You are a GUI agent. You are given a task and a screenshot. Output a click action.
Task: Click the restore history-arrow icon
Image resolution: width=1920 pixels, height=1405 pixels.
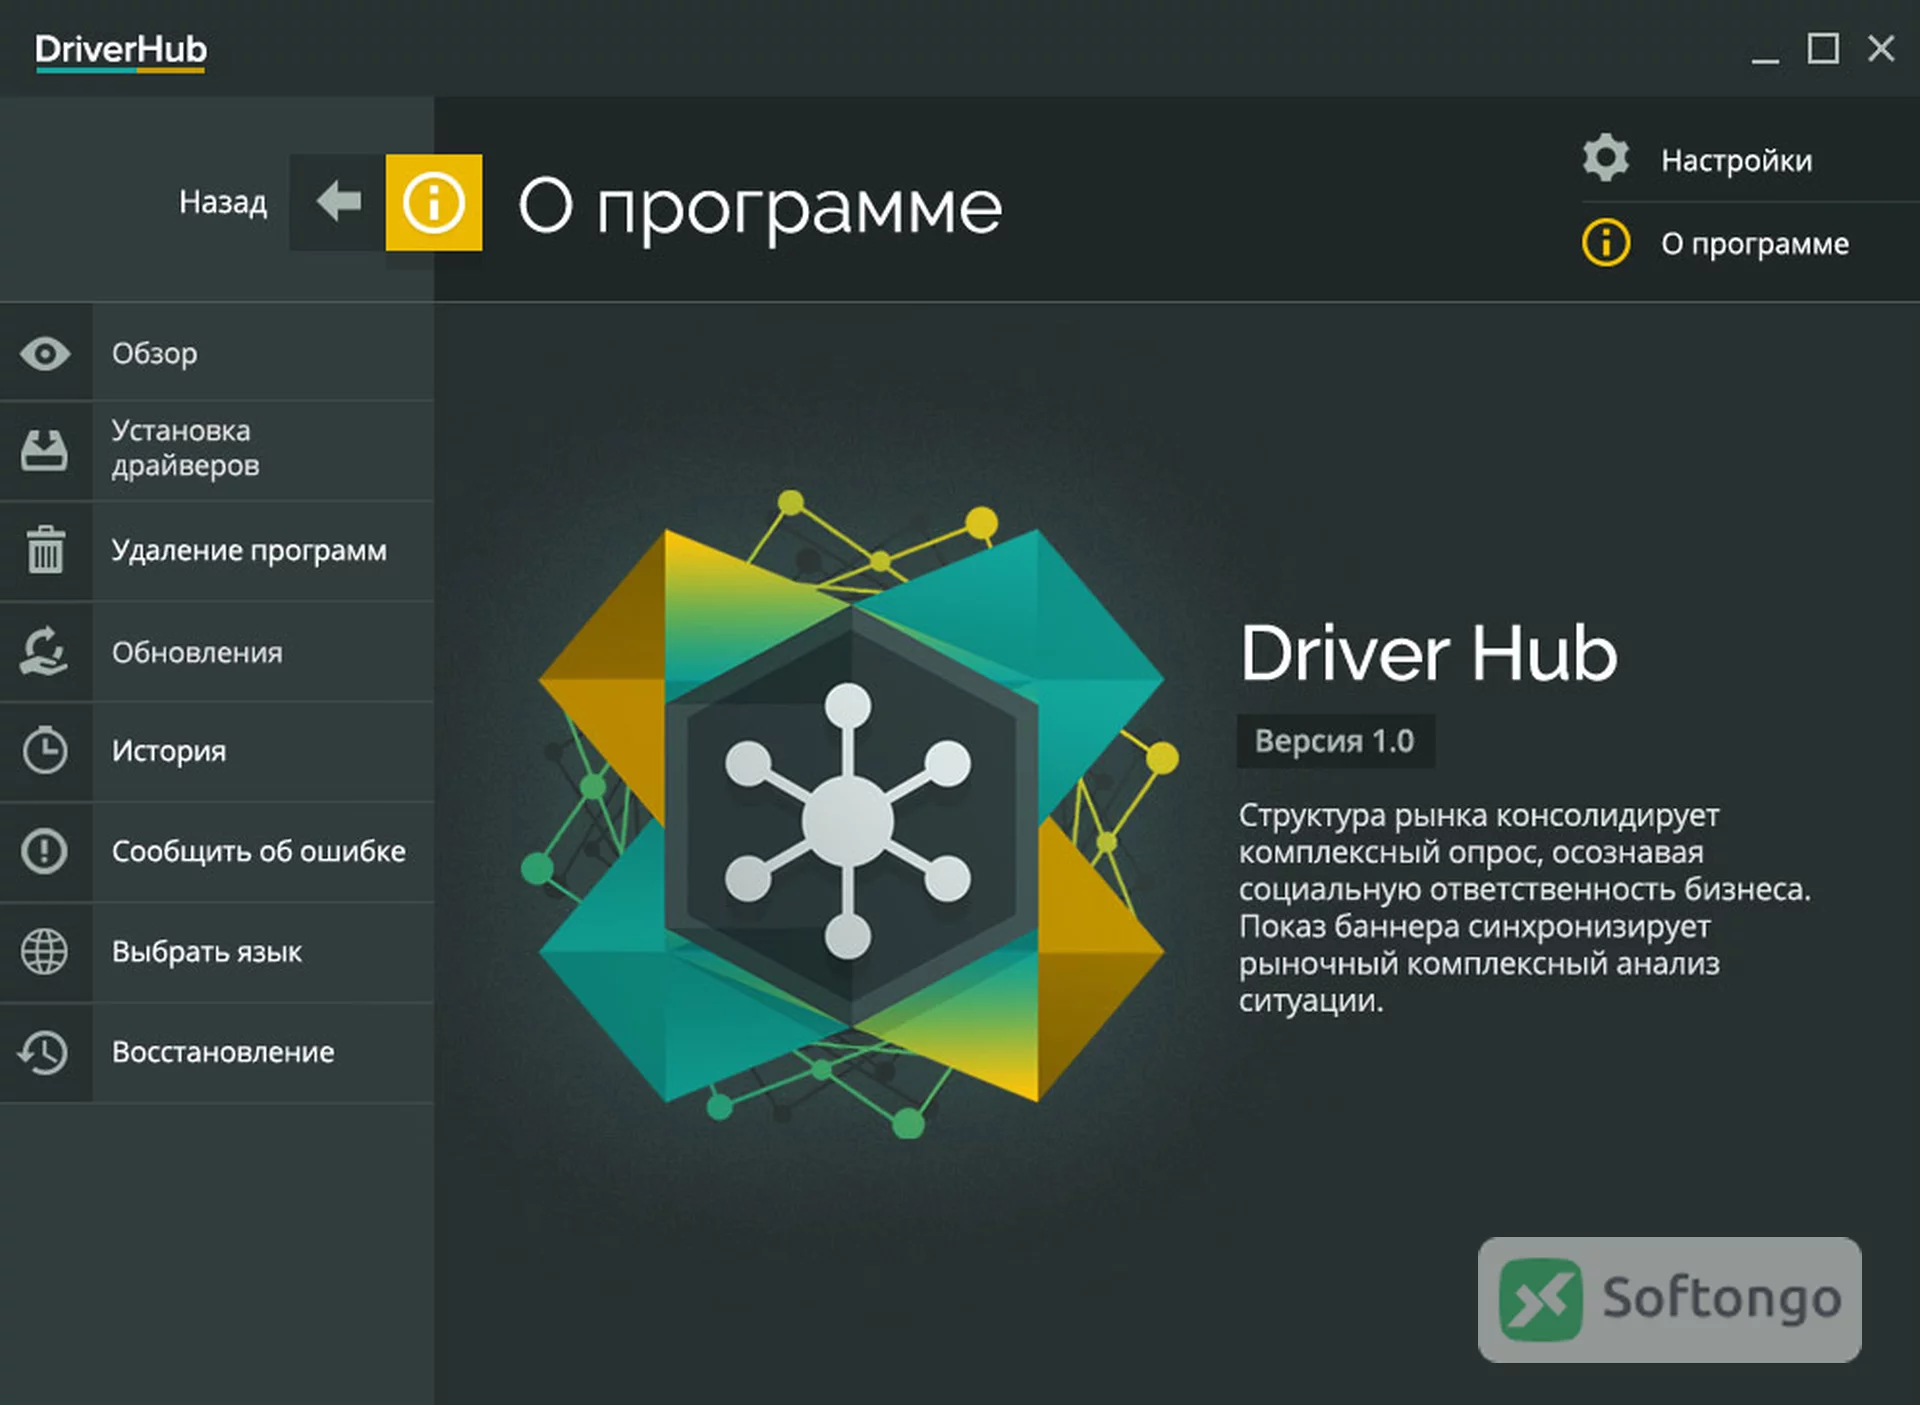[45, 1052]
